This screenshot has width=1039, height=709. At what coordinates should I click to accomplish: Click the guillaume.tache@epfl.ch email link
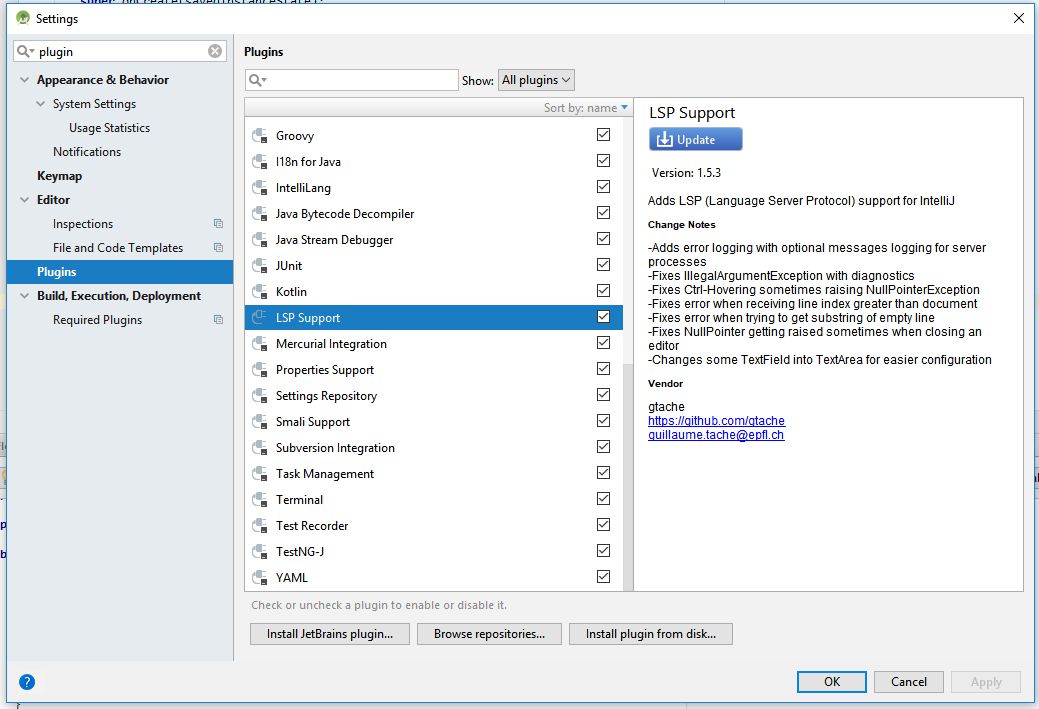[716, 435]
